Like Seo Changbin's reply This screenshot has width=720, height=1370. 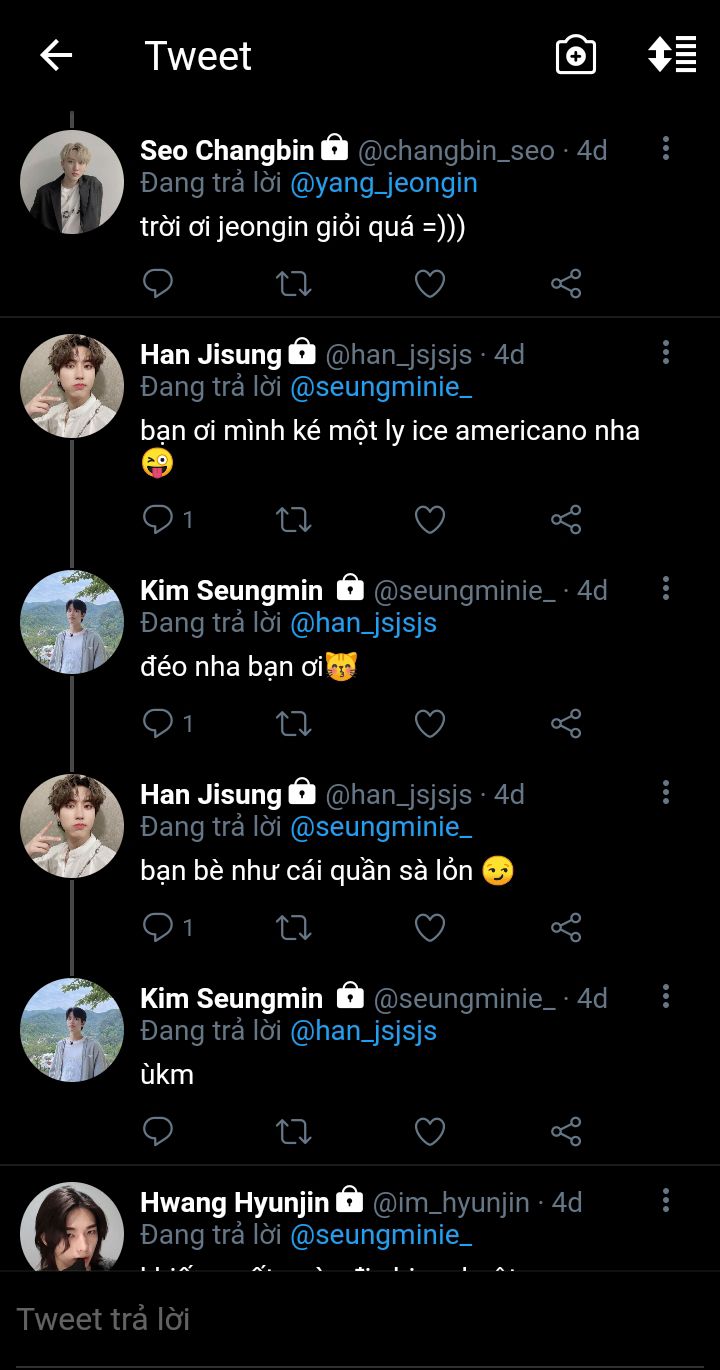click(x=430, y=285)
